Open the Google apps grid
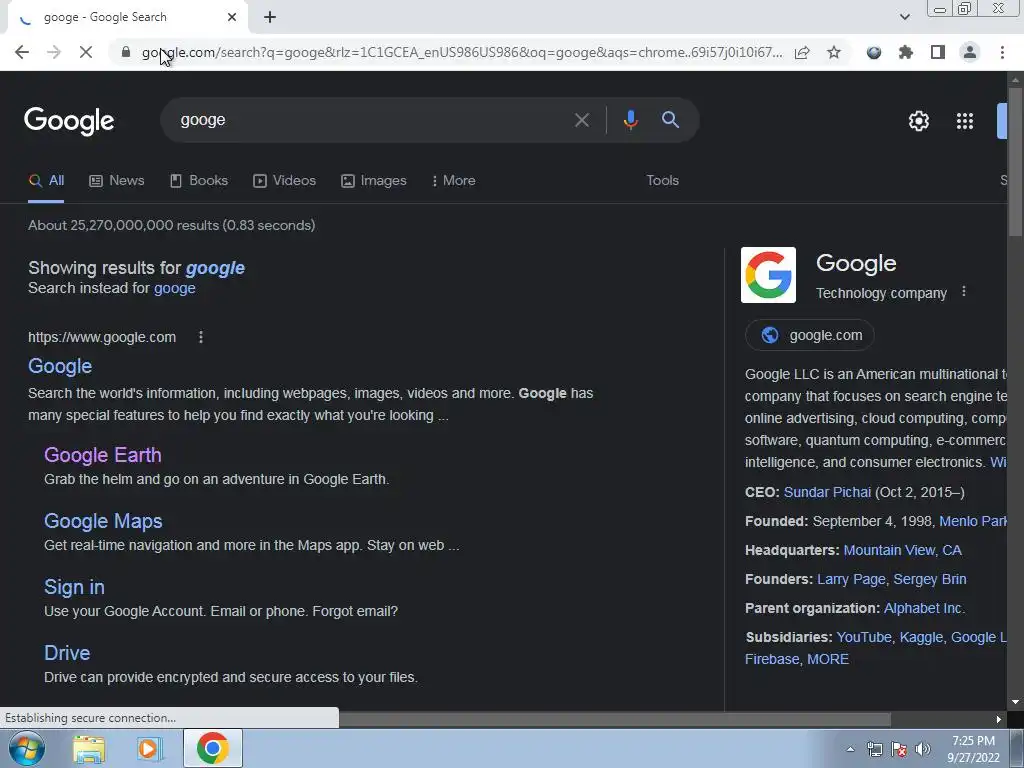 pyautogui.click(x=965, y=121)
